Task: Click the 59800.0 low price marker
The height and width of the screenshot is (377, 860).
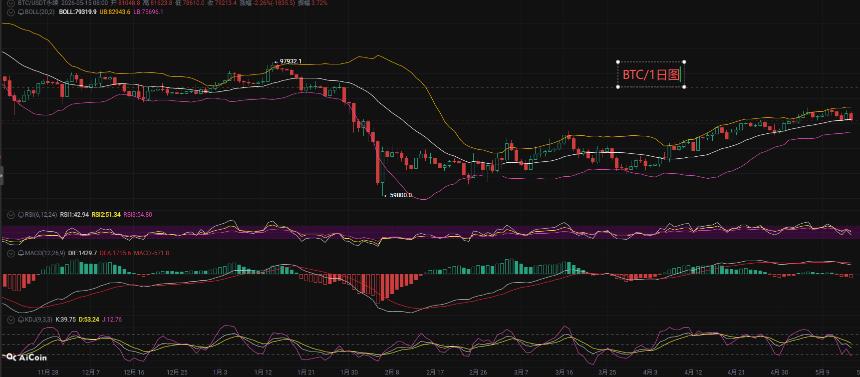Action: pyautogui.click(x=400, y=195)
